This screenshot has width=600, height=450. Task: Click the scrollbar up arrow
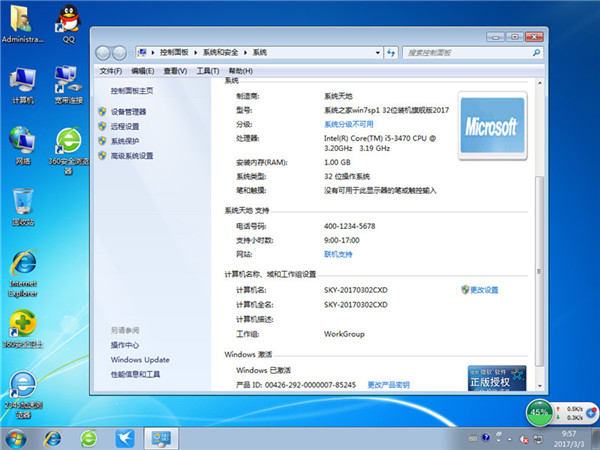click(x=539, y=83)
